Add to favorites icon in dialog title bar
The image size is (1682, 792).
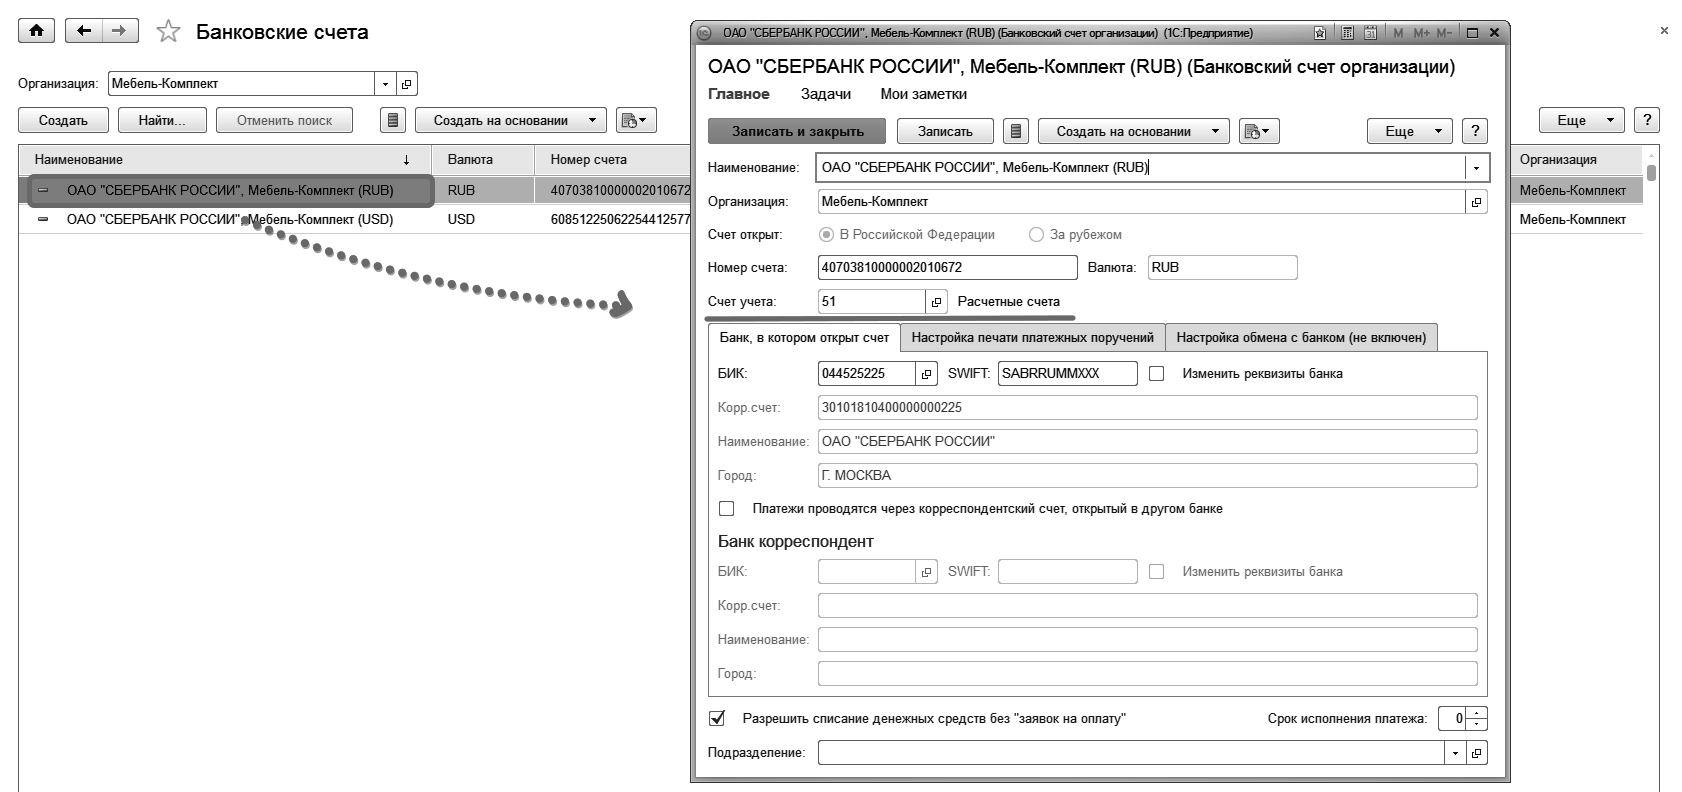[1320, 33]
